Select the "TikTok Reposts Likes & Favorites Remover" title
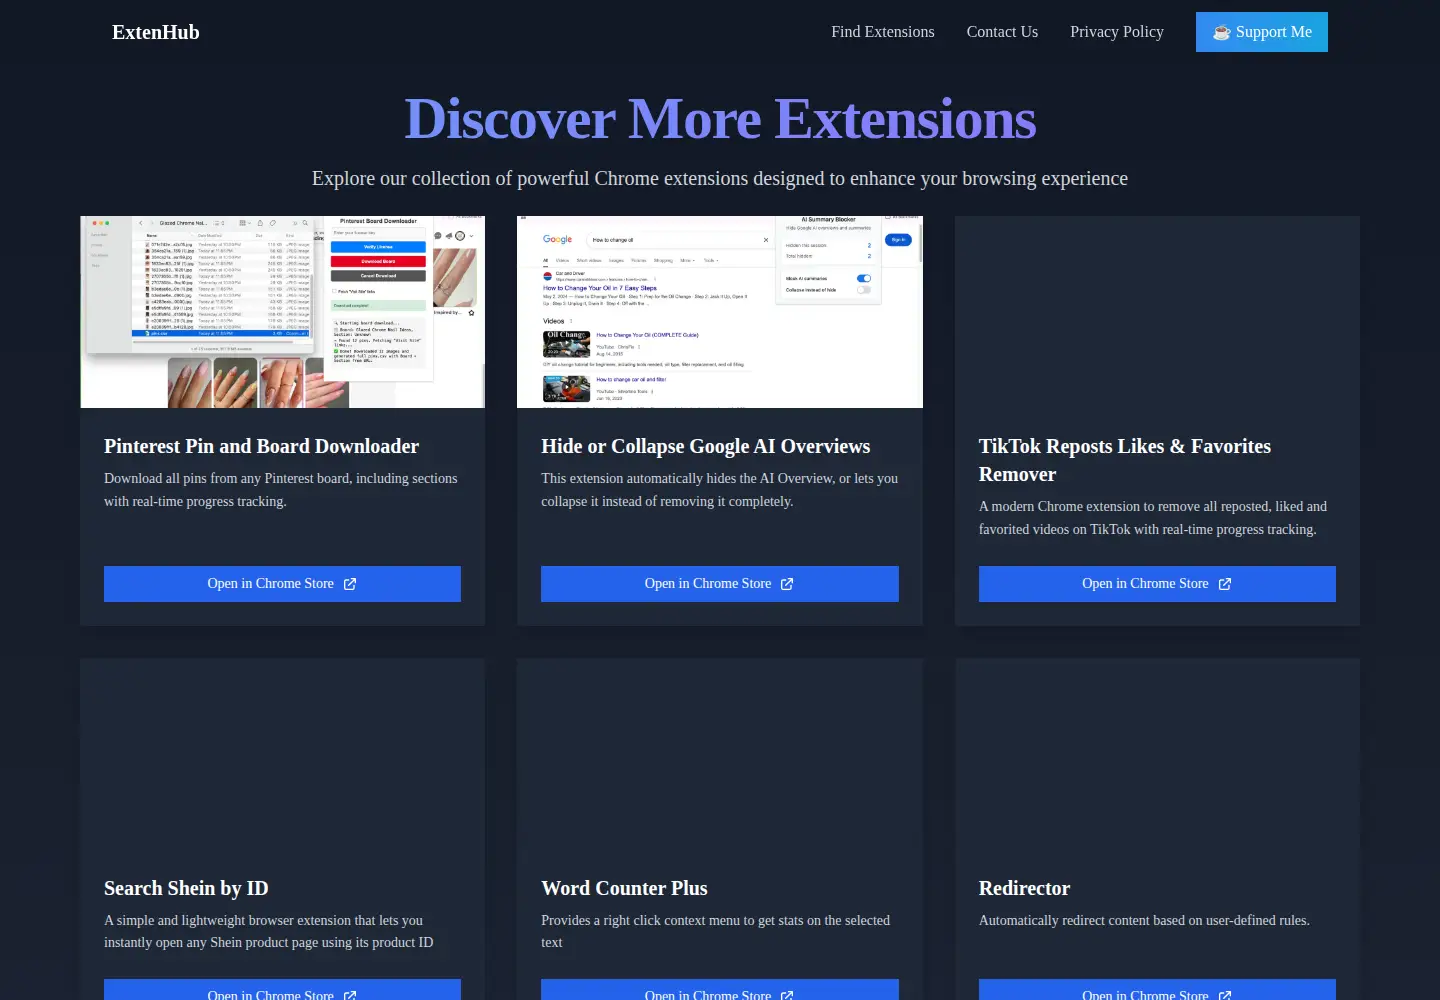1440x1000 pixels. point(1125,460)
